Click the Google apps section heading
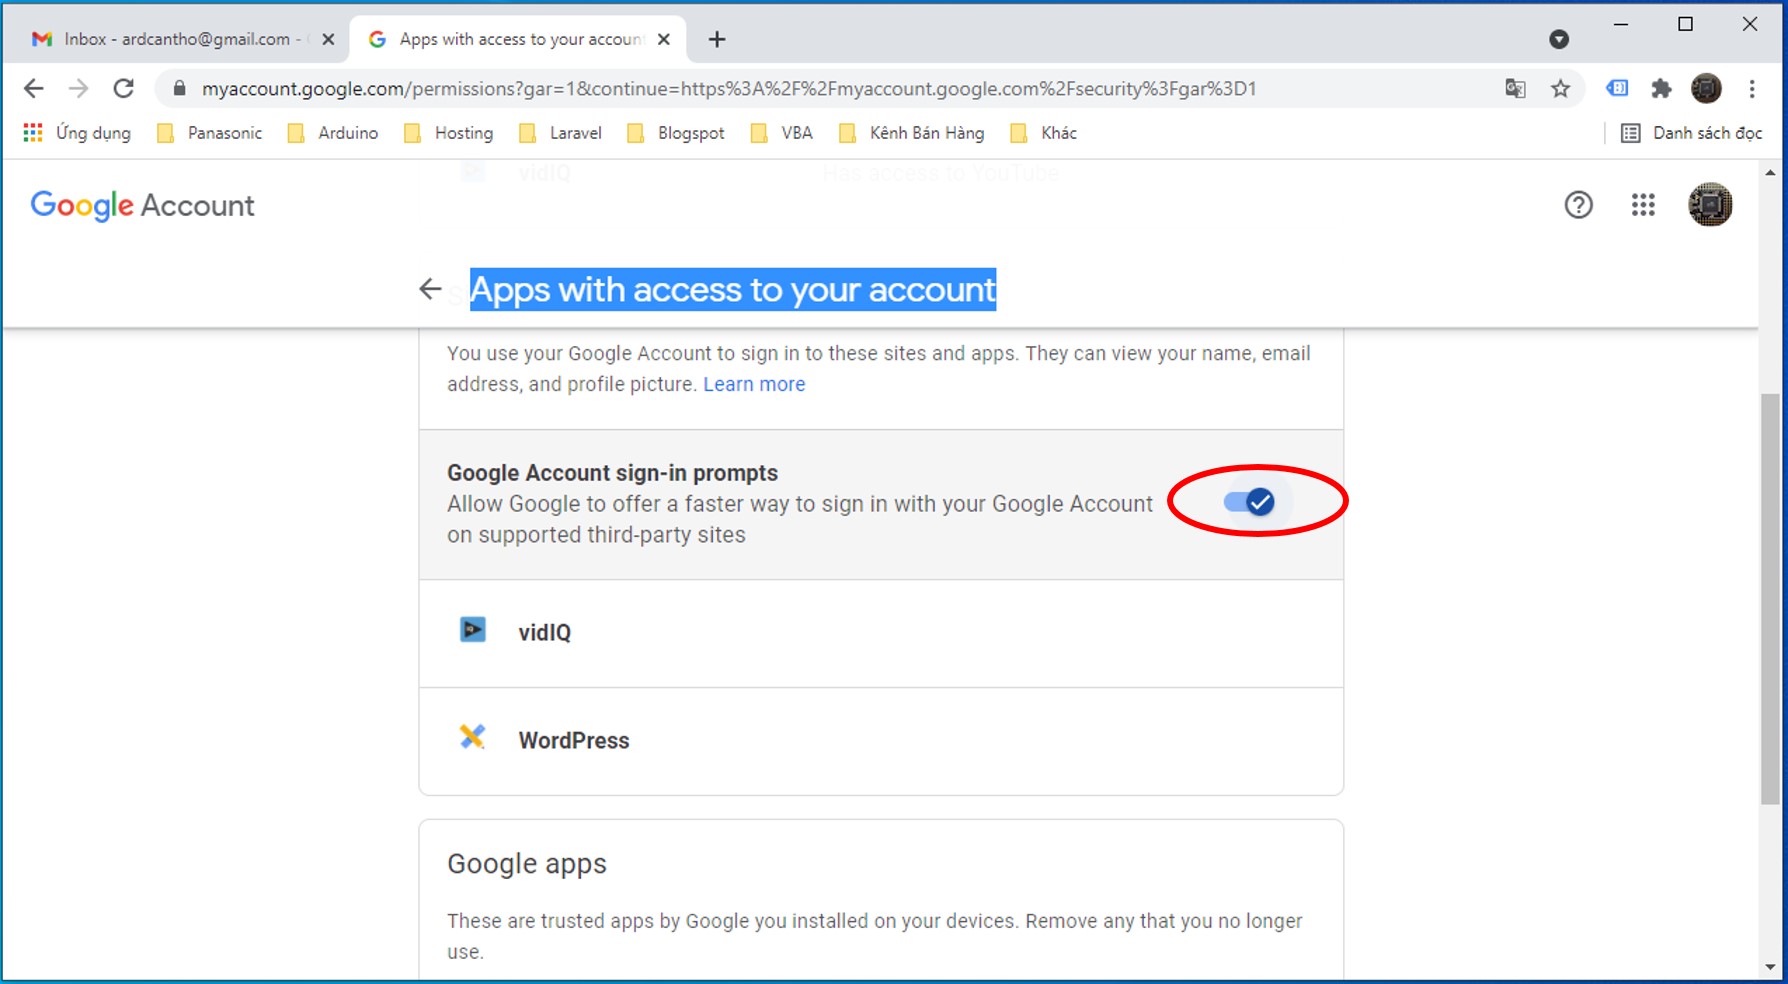Screen dimensions: 1788x984 coord(527,863)
